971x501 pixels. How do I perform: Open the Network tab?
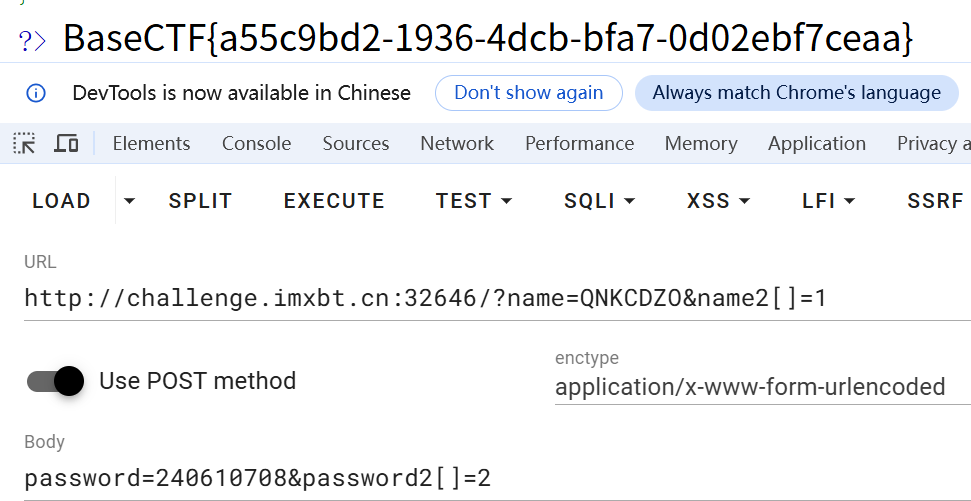pos(457,144)
